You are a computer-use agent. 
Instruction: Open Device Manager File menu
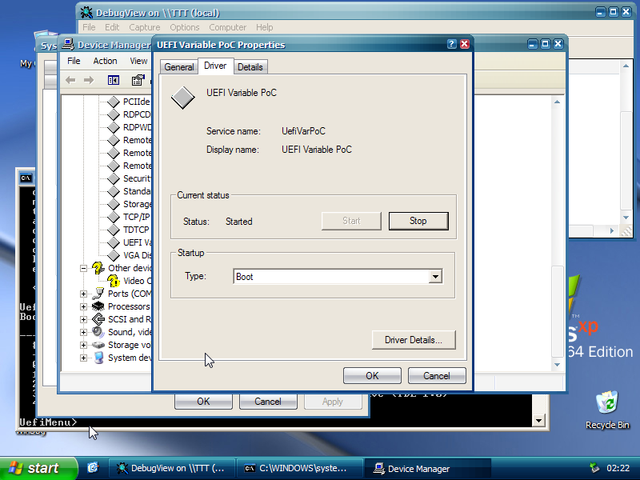point(74,61)
